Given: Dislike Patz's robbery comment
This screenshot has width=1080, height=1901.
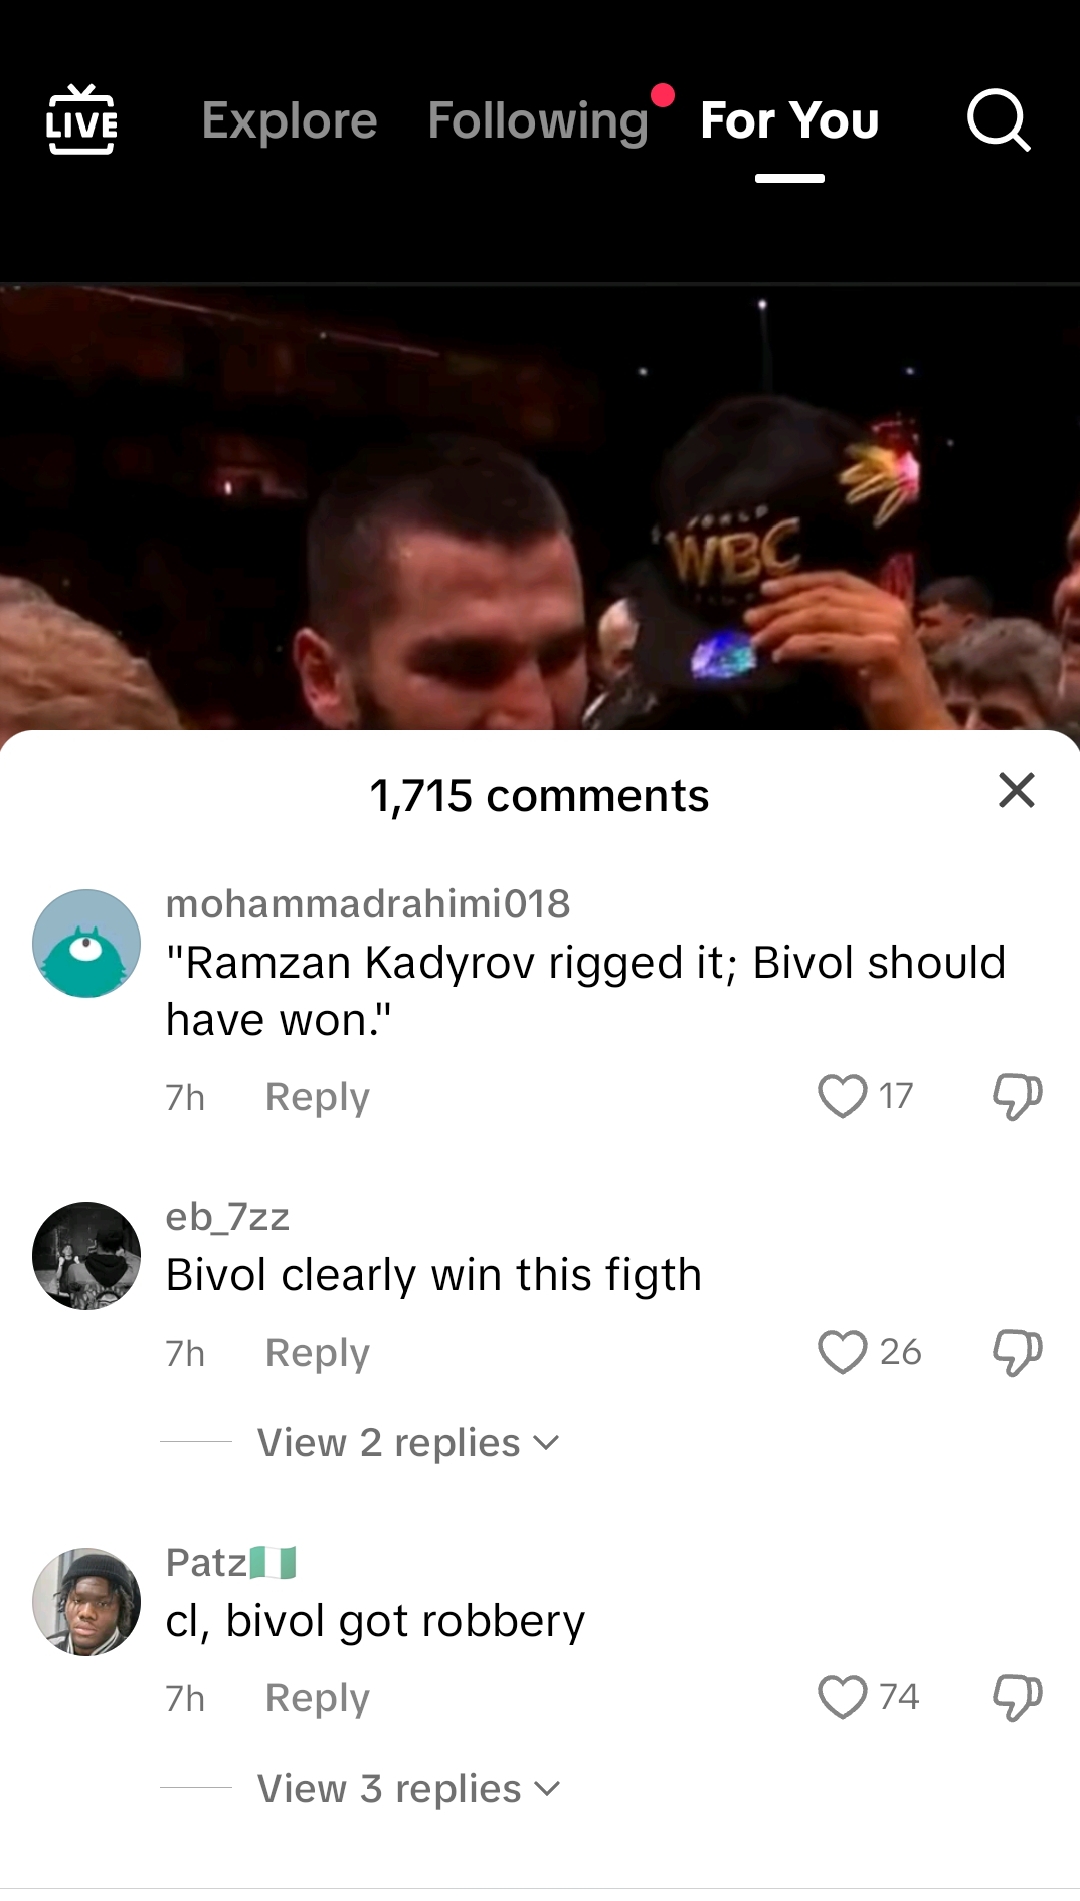Looking at the screenshot, I should click(1018, 1697).
